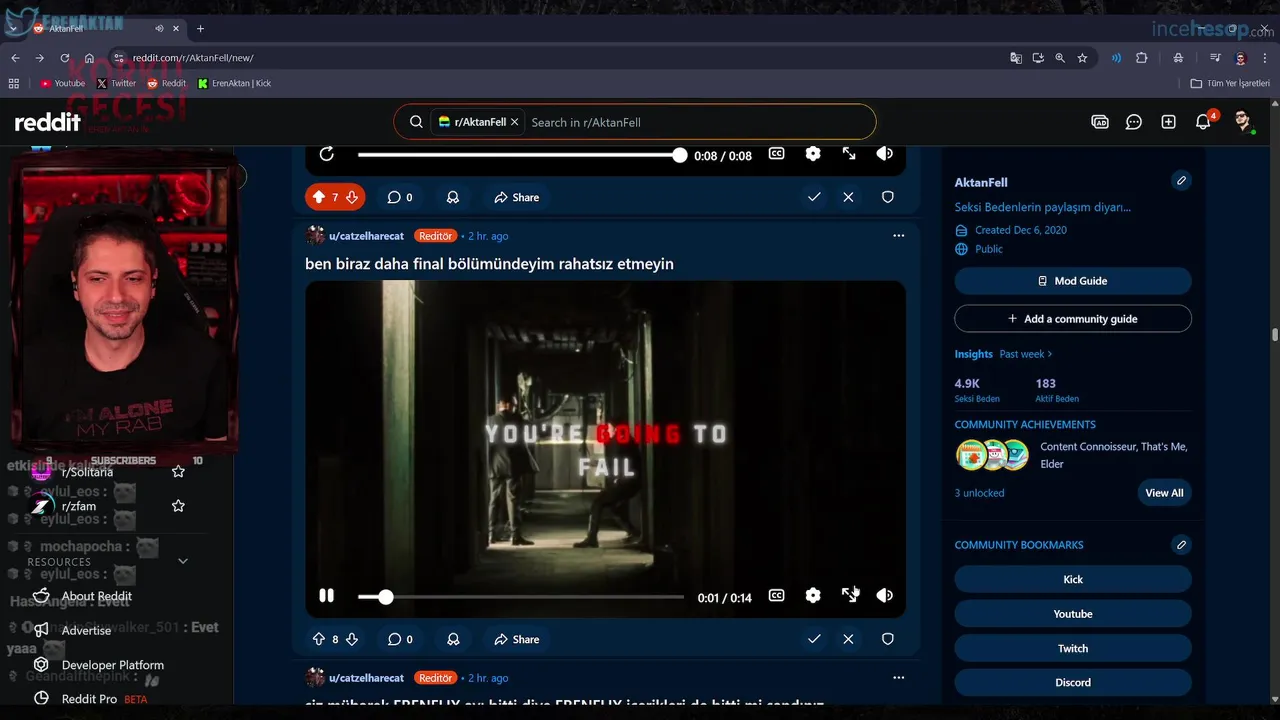Mute the 0:14 video volume
The image size is (1280, 720).
[x=885, y=596]
